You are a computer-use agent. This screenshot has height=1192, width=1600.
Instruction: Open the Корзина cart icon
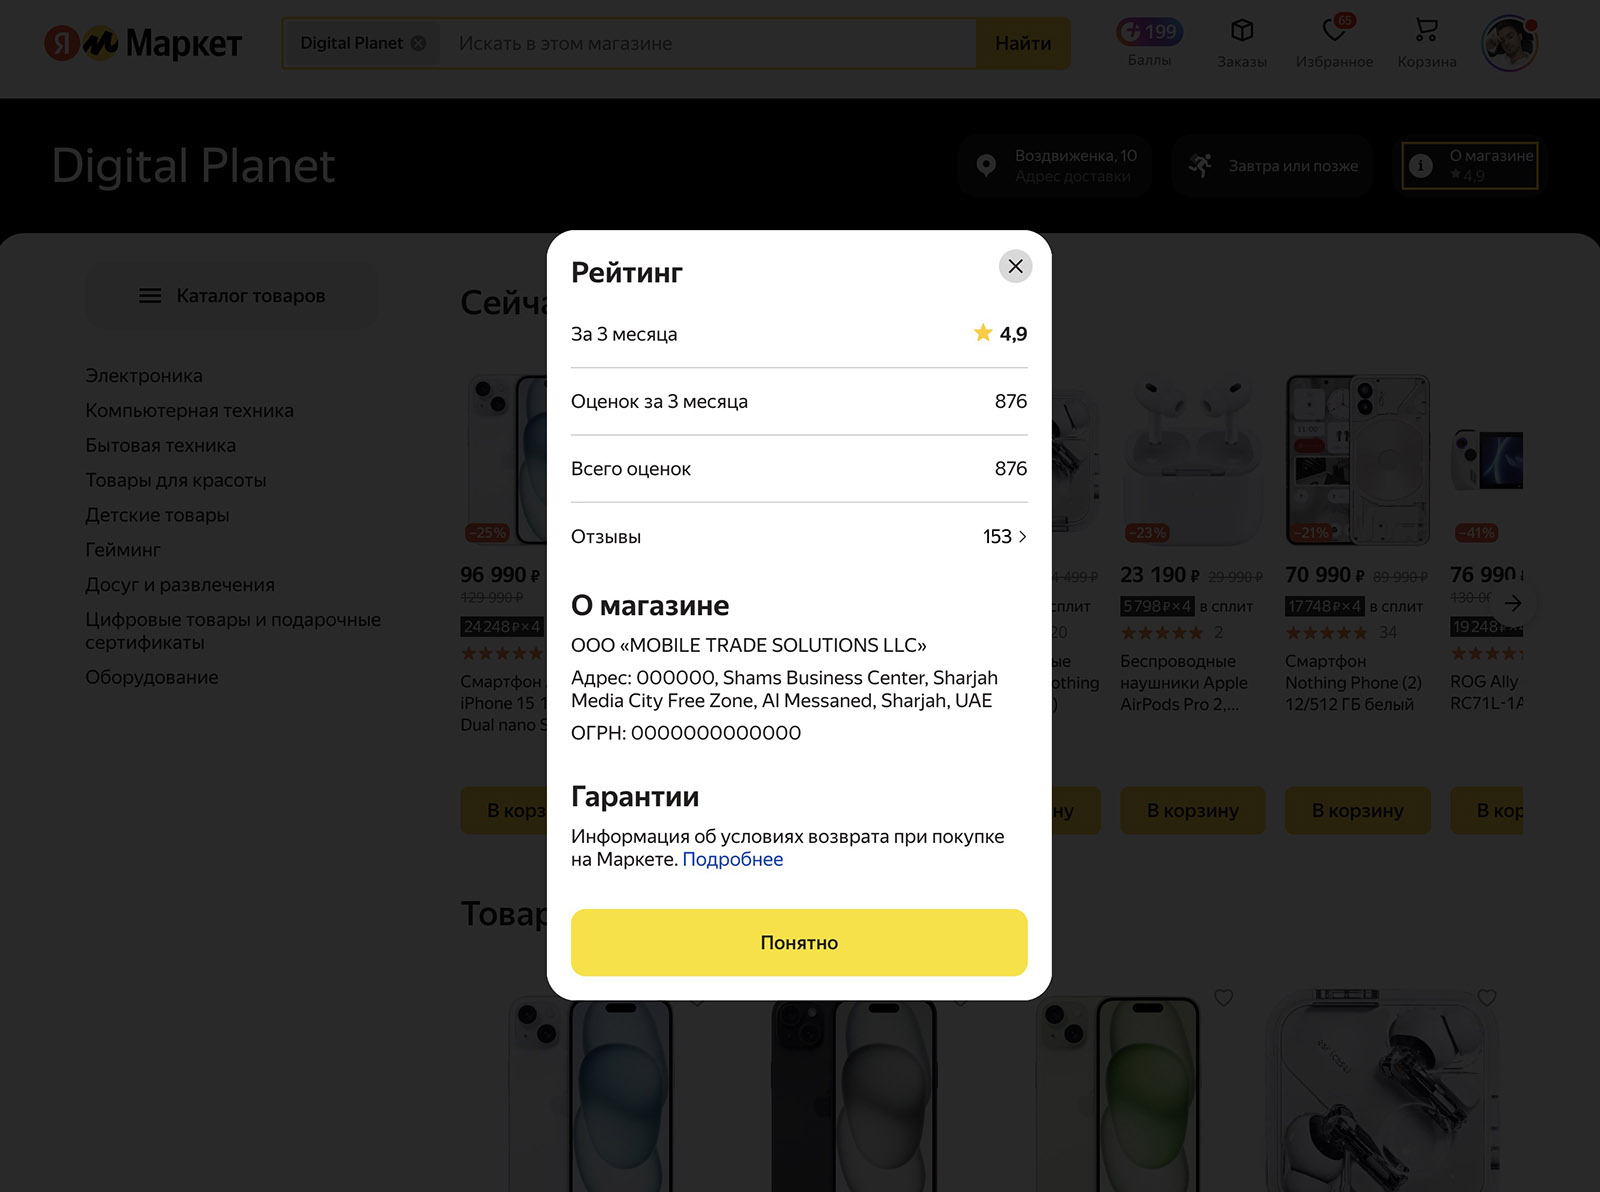pos(1426,32)
